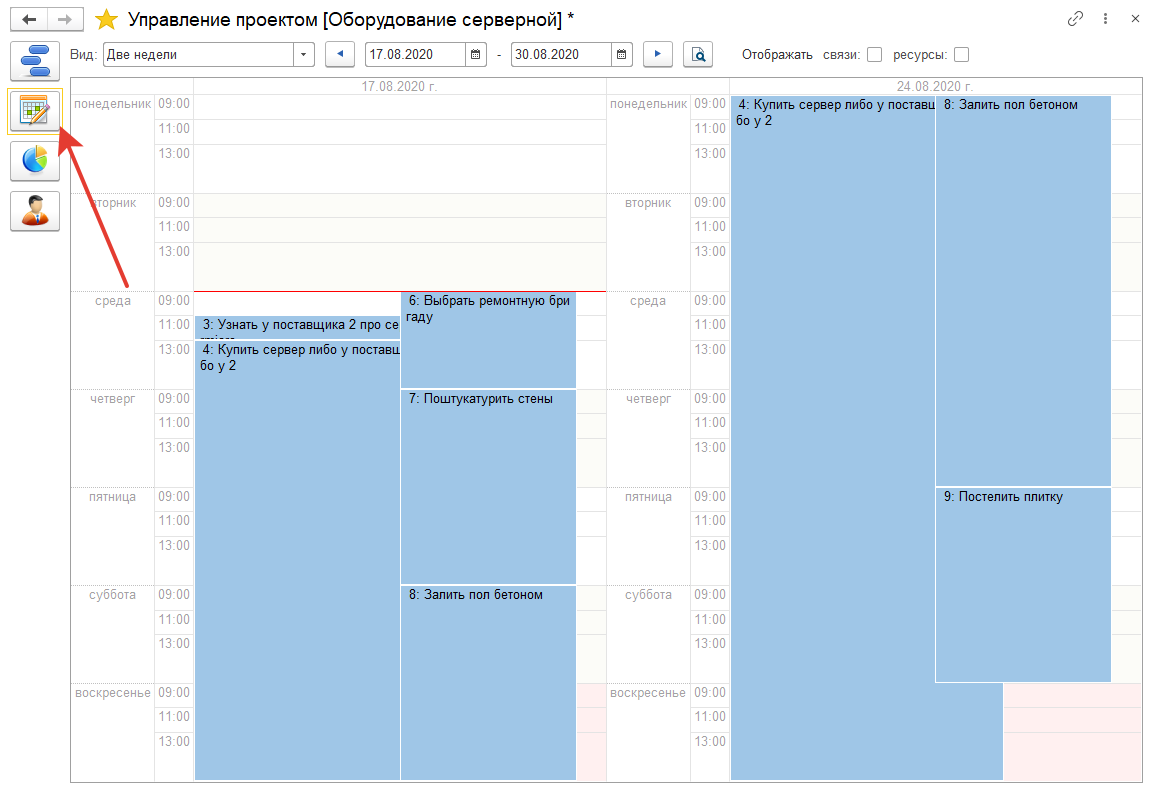Image resolution: width=1162 pixels, height=792 pixels.
Task: Open the resources person icon
Action: coord(34,210)
